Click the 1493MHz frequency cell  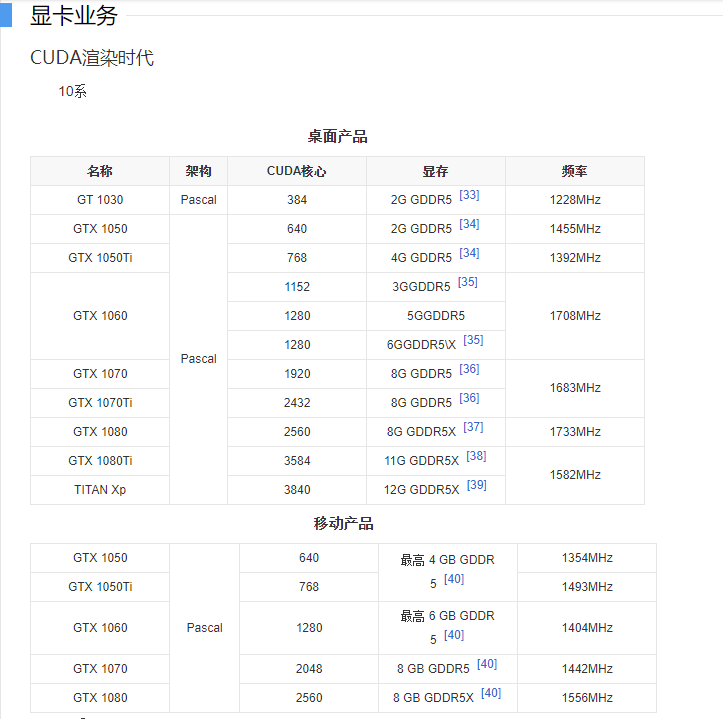(587, 587)
